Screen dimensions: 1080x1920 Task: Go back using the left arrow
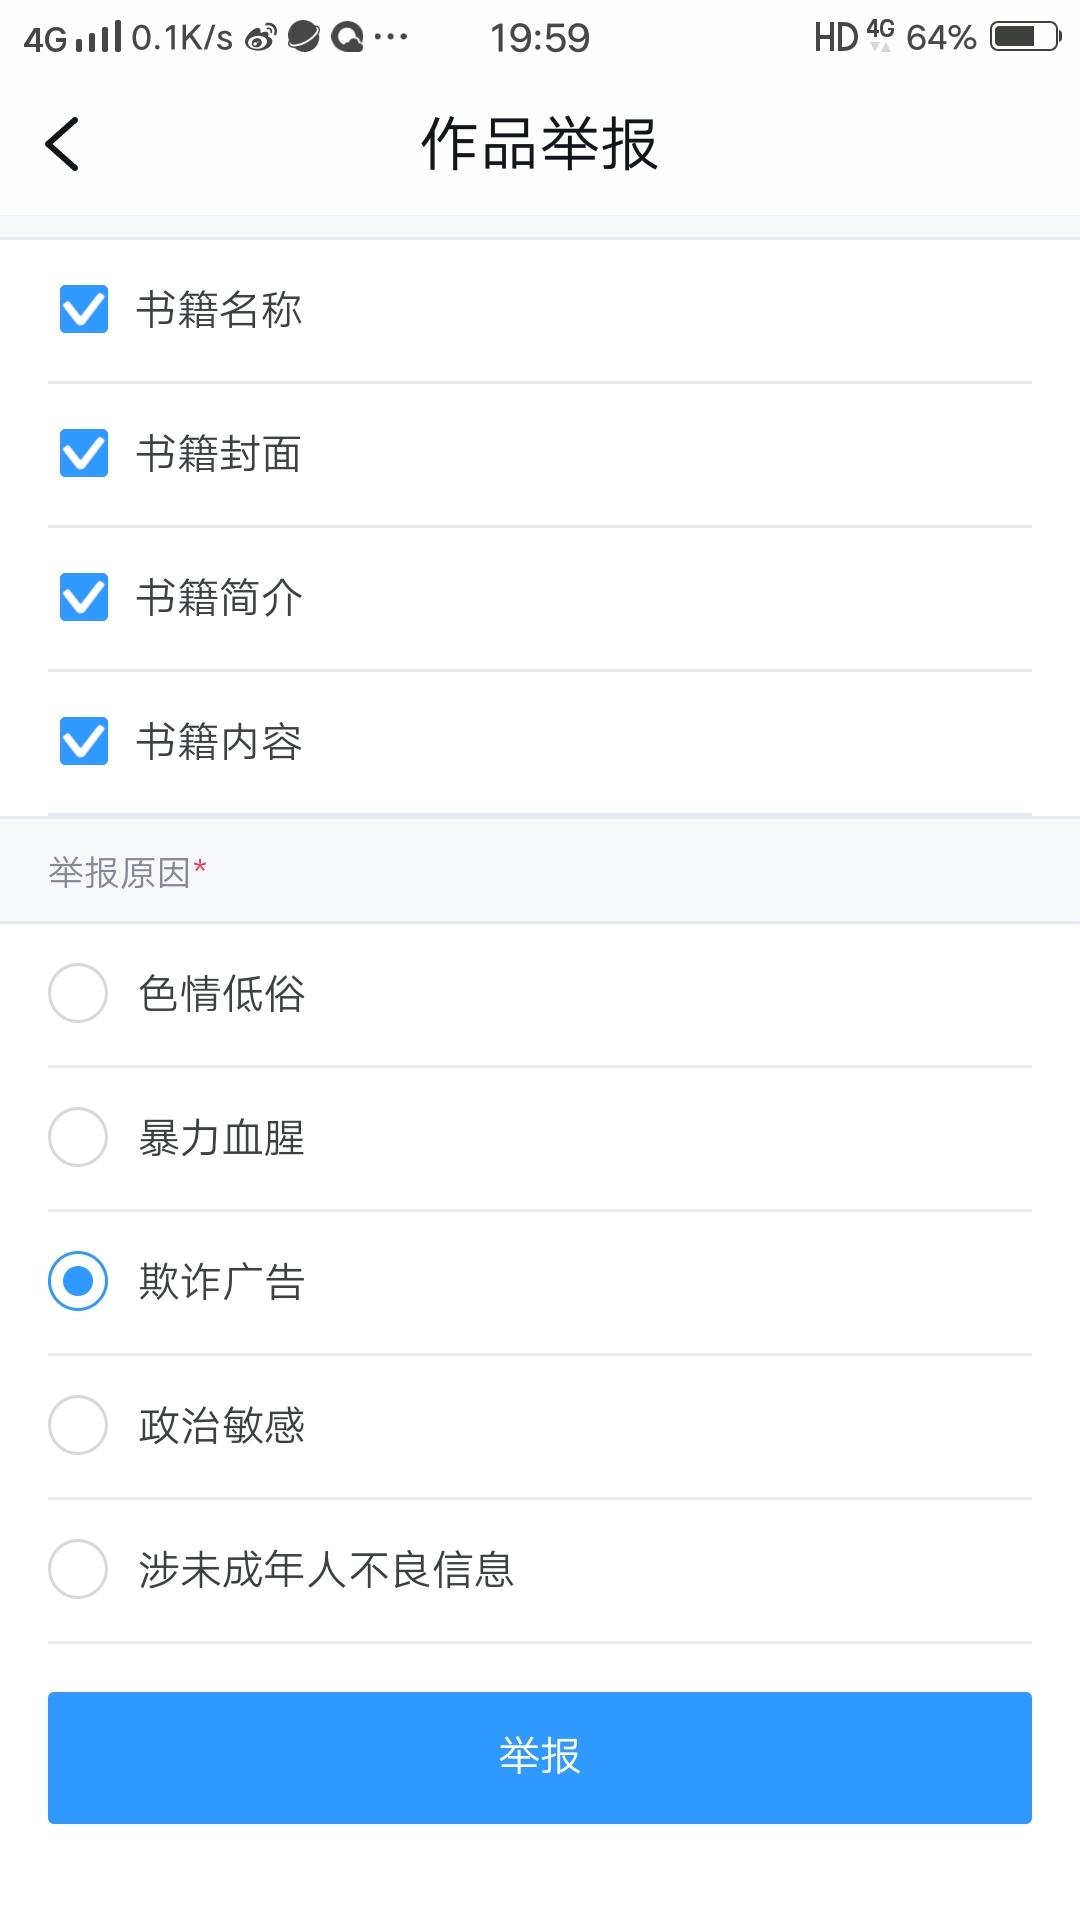point(62,144)
